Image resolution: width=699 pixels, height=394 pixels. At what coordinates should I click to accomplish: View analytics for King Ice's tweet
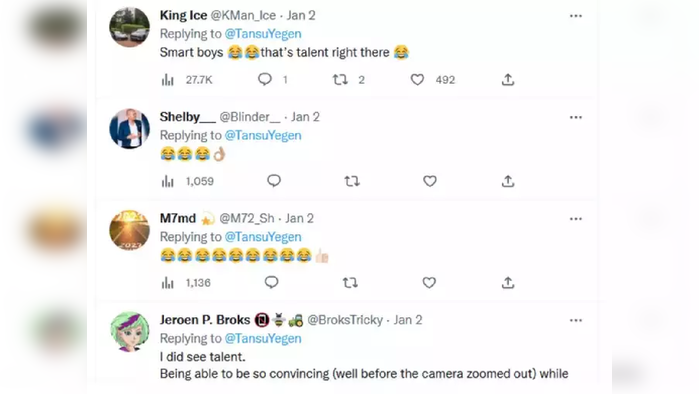pyautogui.click(x=168, y=80)
